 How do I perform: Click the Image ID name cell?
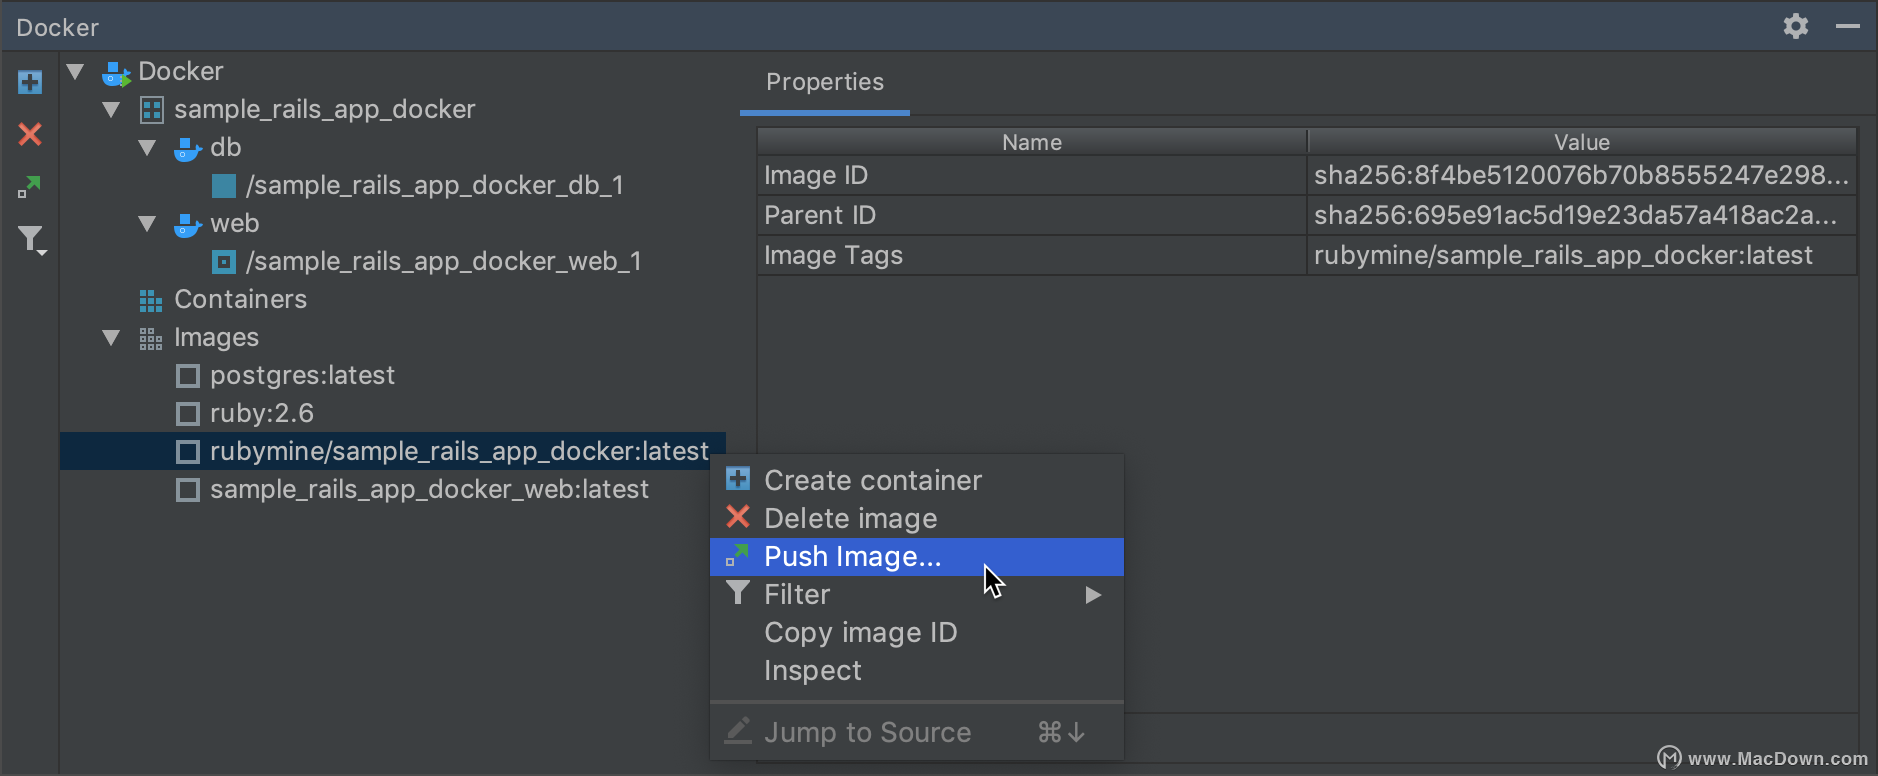click(1032, 176)
